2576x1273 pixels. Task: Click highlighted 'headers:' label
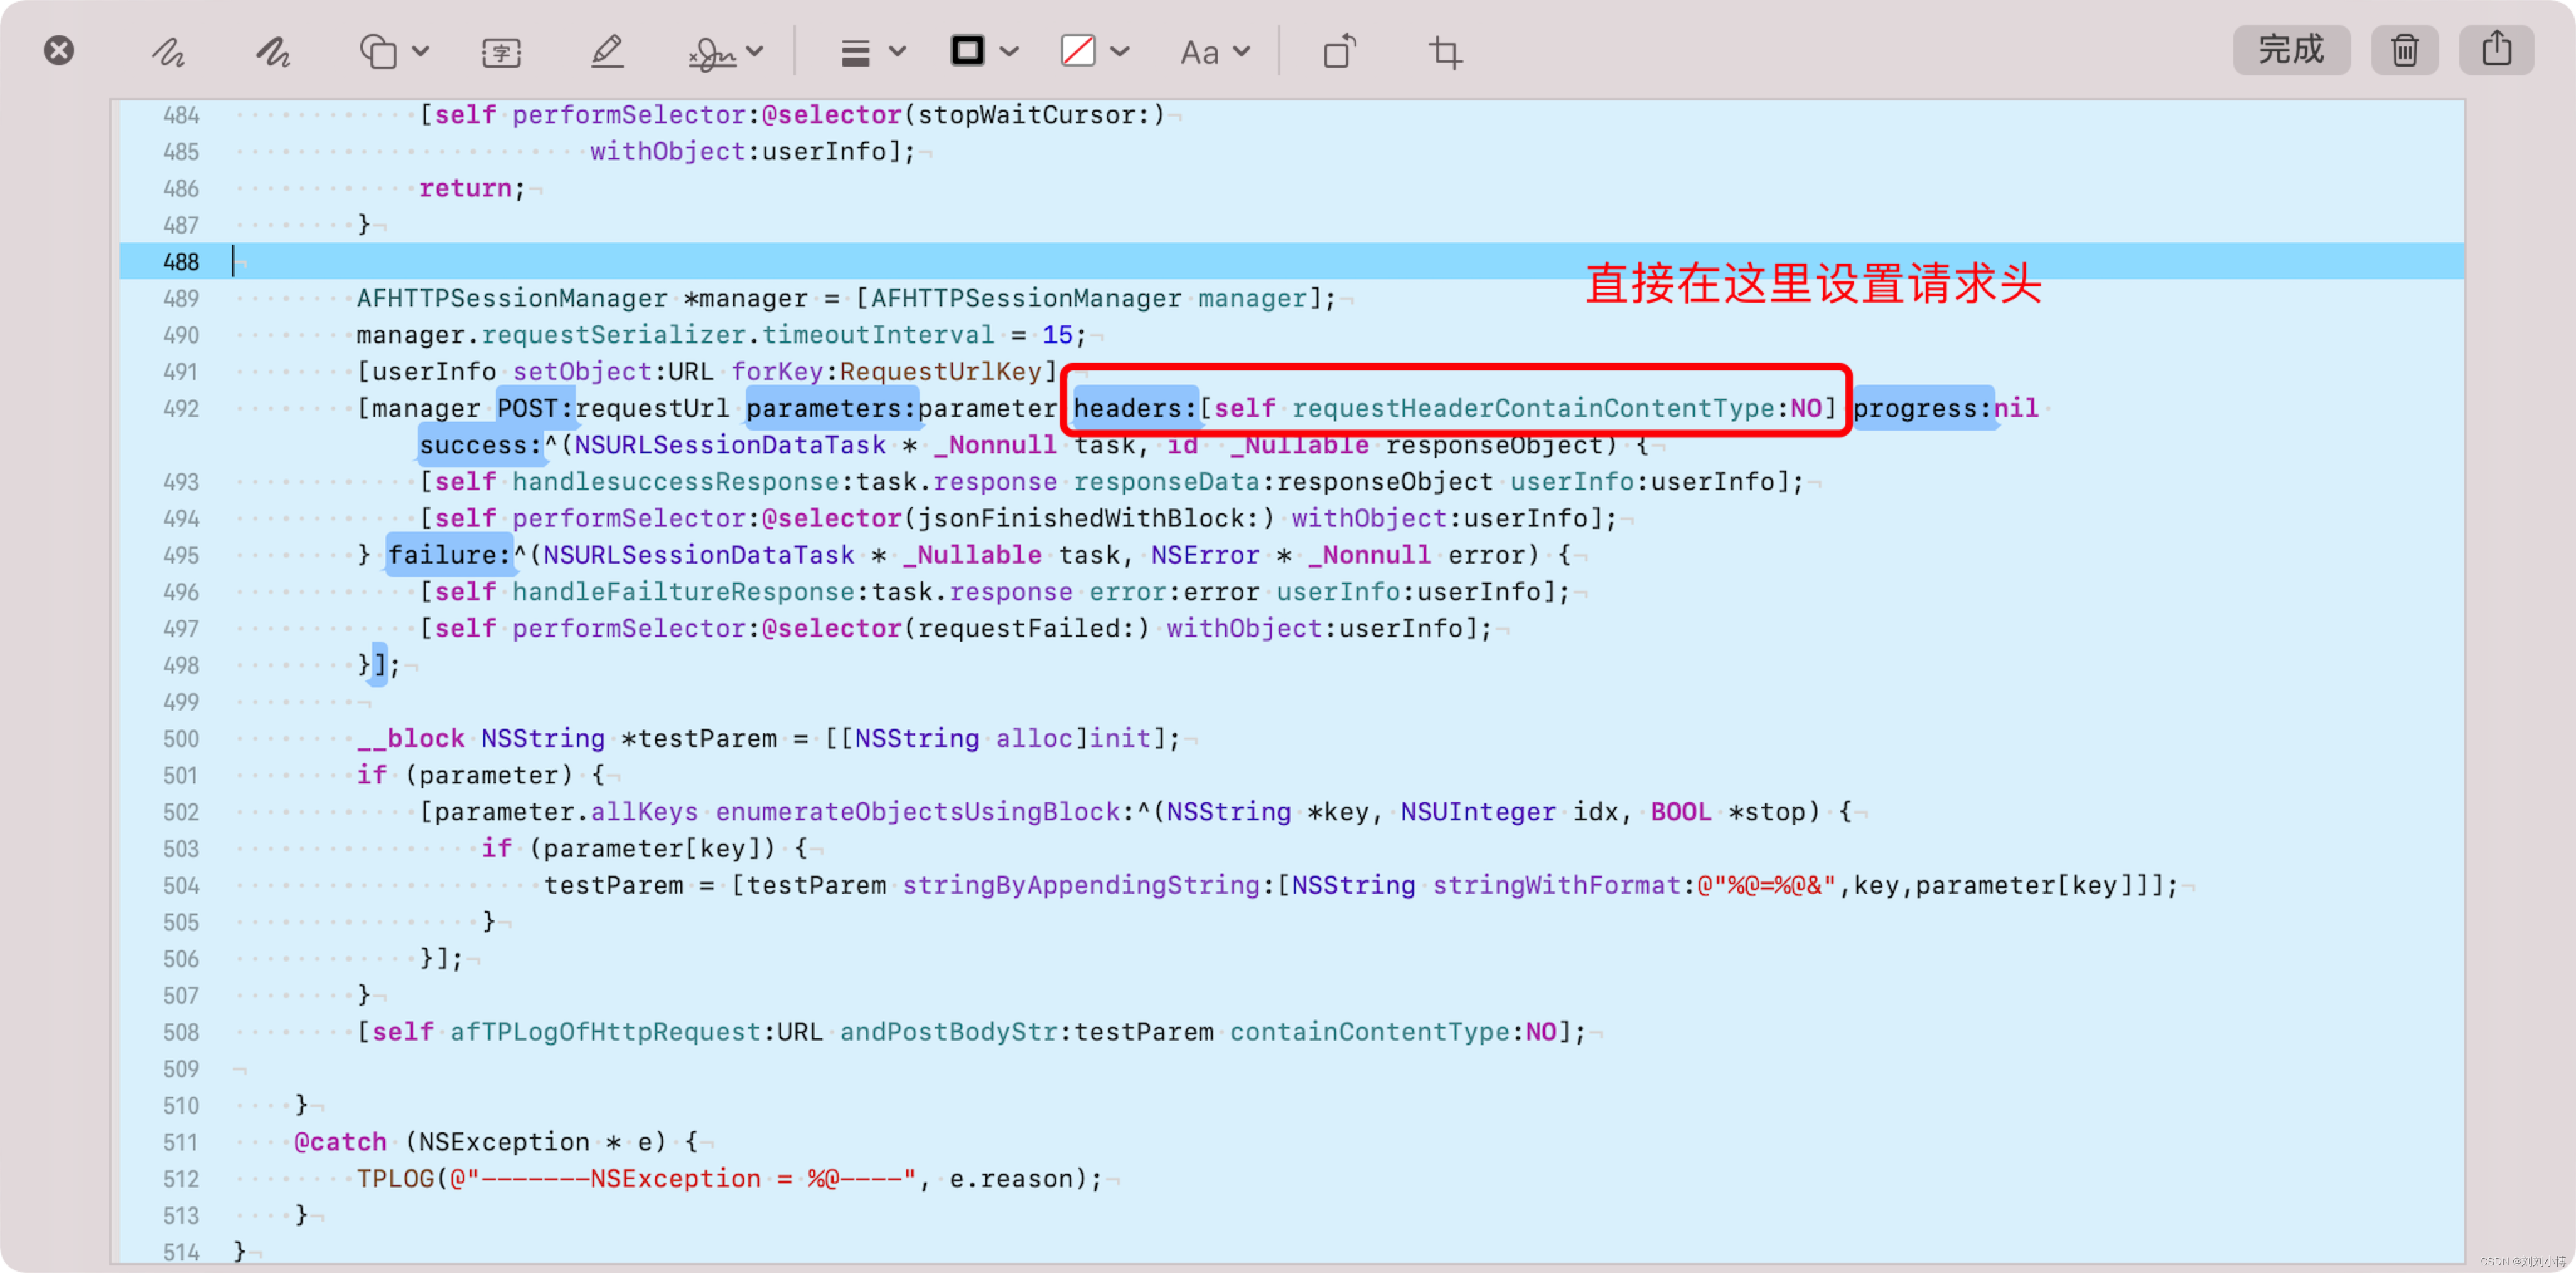[1135, 408]
